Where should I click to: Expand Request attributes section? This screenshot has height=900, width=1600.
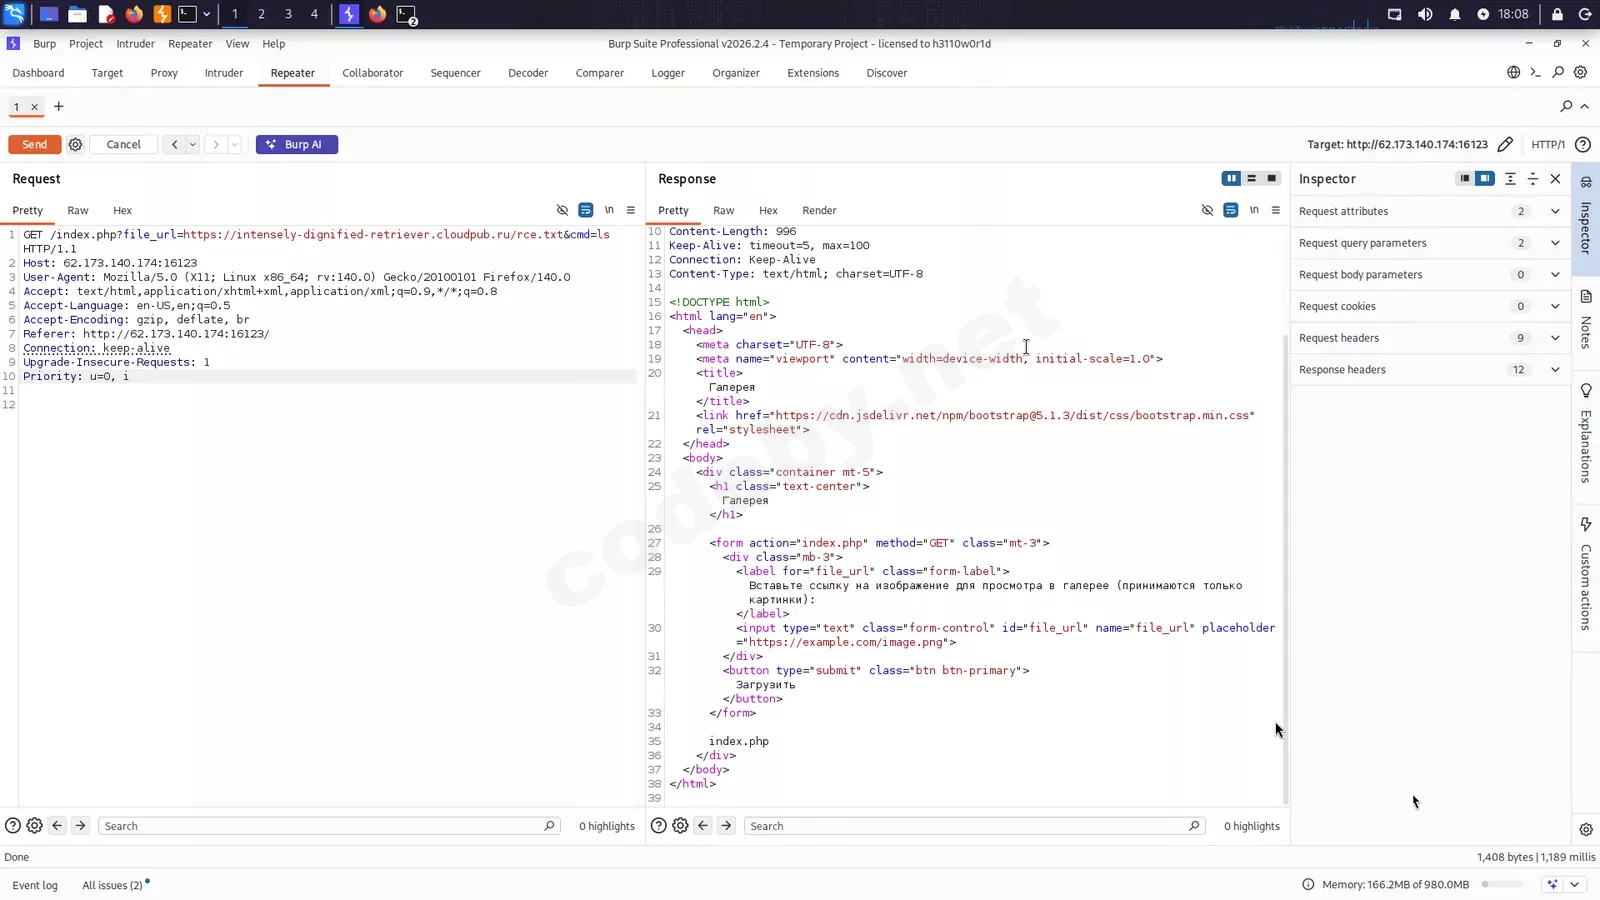tap(1555, 211)
